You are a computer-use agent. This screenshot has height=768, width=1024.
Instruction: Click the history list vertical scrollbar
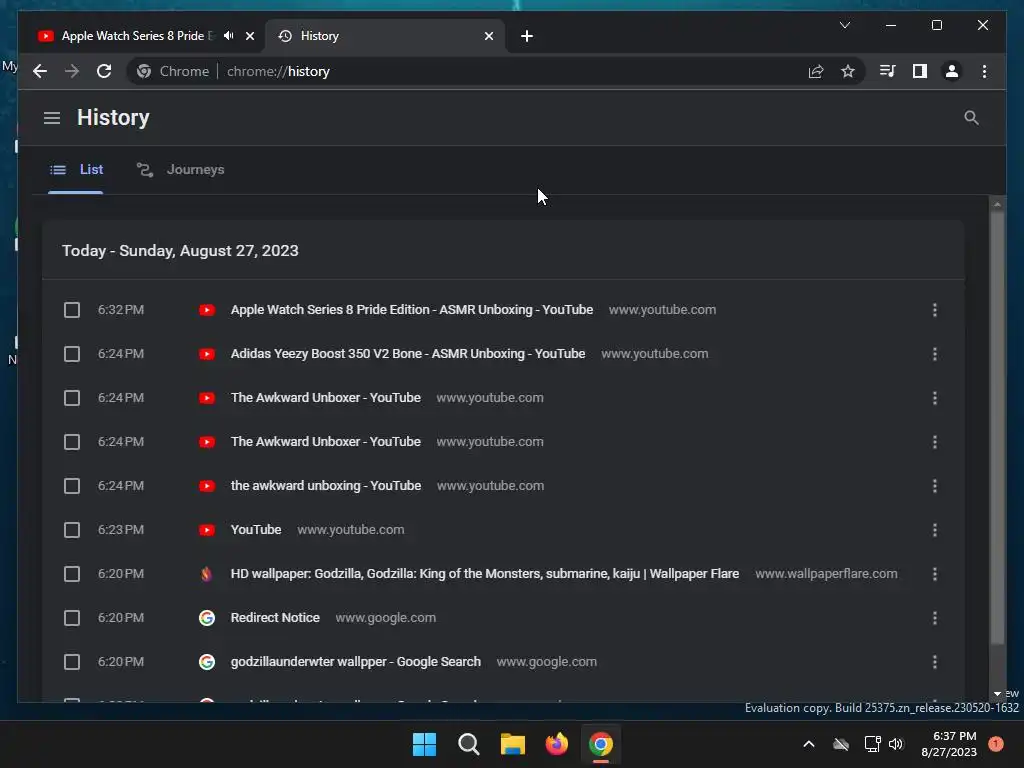[997, 428]
